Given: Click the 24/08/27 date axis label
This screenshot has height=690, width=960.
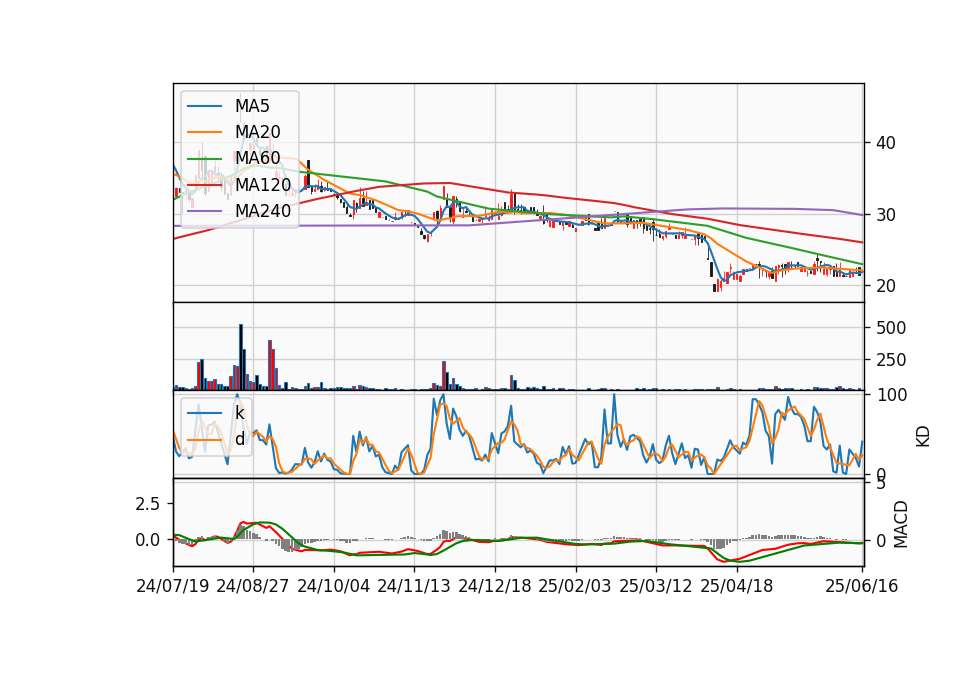Looking at the screenshot, I should pyautogui.click(x=253, y=586).
